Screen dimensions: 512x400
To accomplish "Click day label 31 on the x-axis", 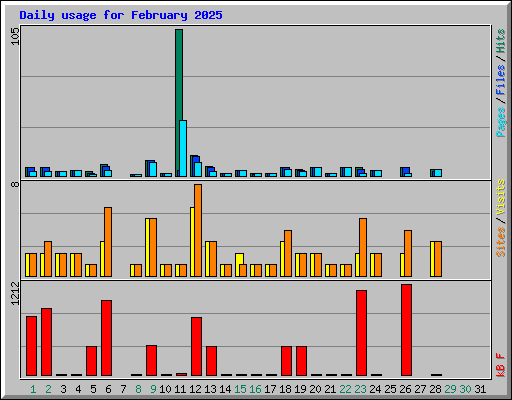I will (480, 389).
